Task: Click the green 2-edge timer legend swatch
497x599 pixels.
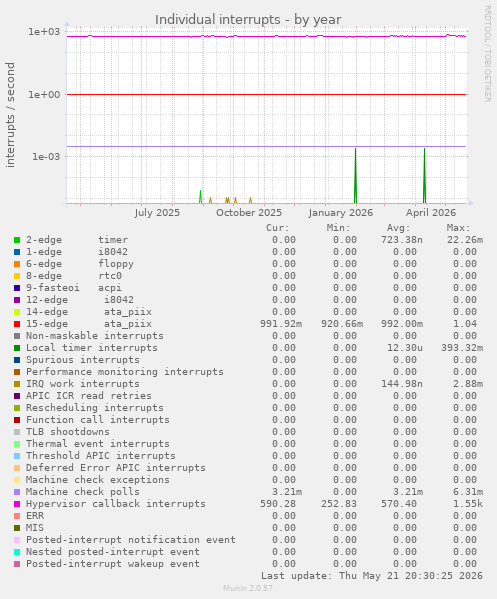Action: [x=17, y=240]
